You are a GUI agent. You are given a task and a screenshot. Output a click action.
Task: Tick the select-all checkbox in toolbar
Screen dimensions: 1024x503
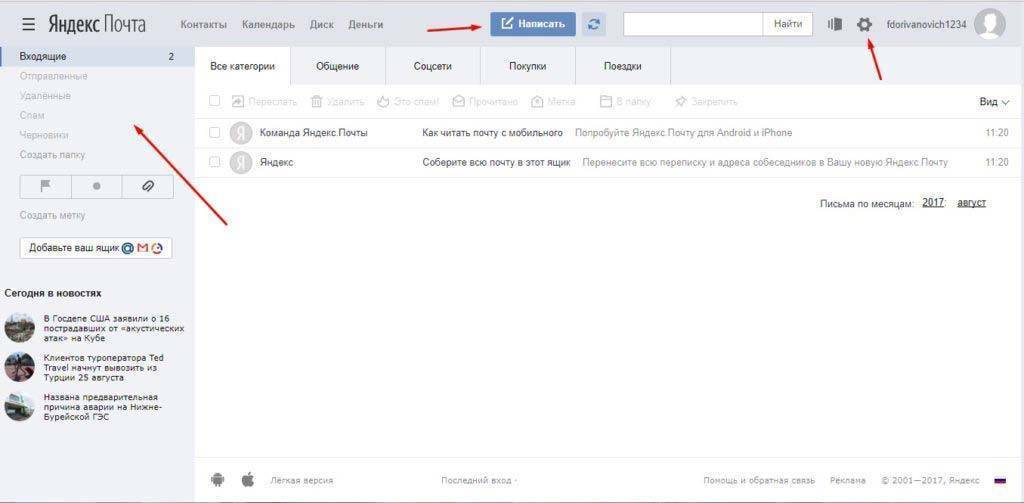click(x=214, y=101)
